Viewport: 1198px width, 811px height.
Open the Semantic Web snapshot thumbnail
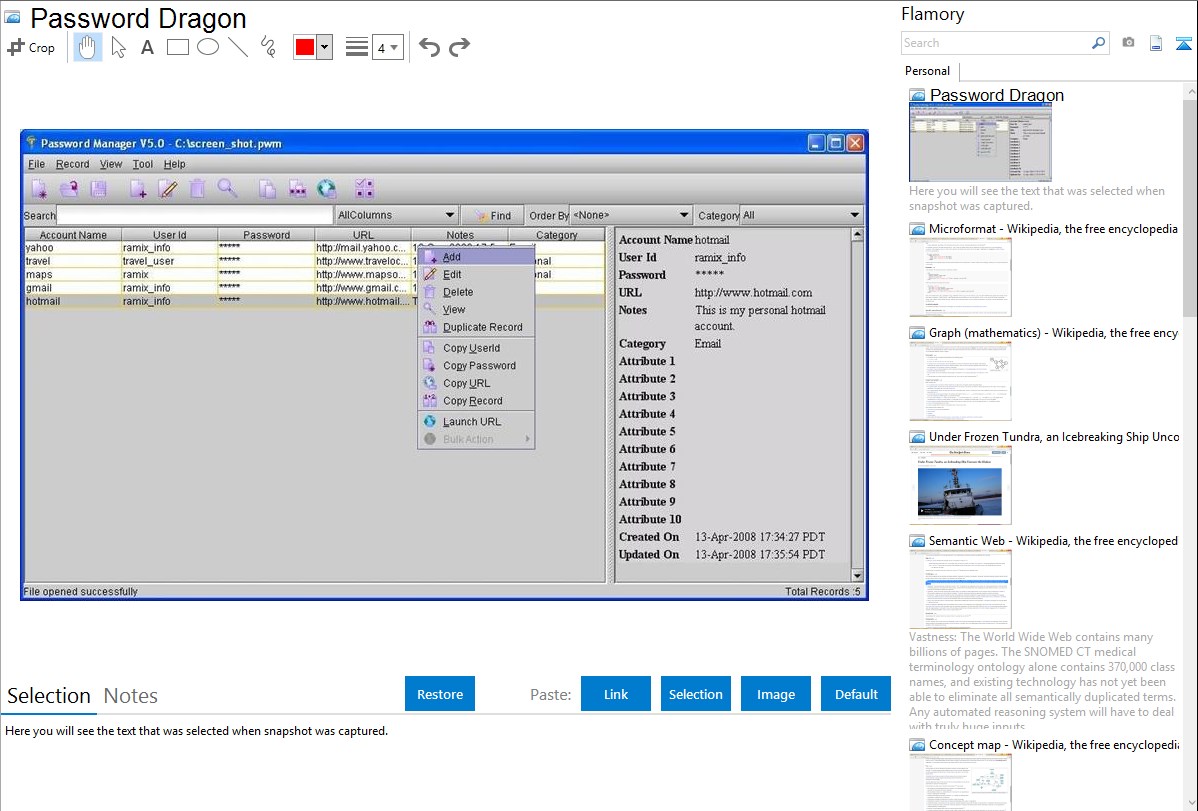(960, 589)
